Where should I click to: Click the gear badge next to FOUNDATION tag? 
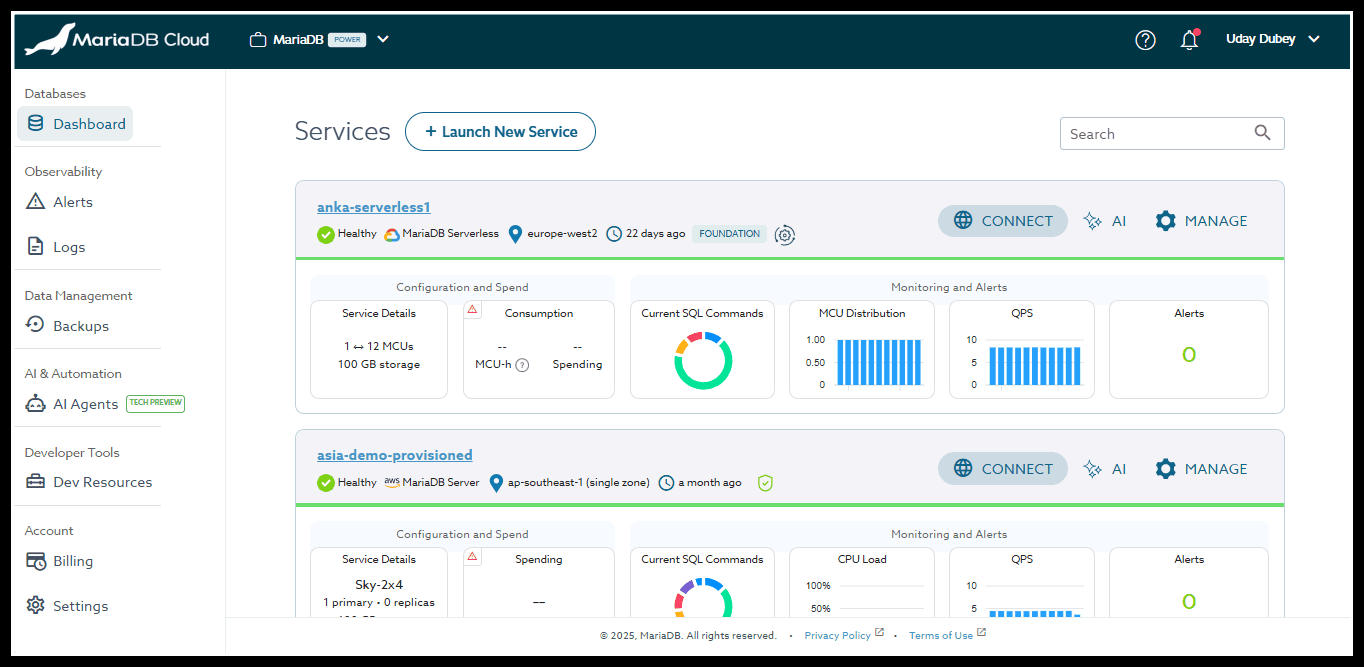[x=785, y=235]
